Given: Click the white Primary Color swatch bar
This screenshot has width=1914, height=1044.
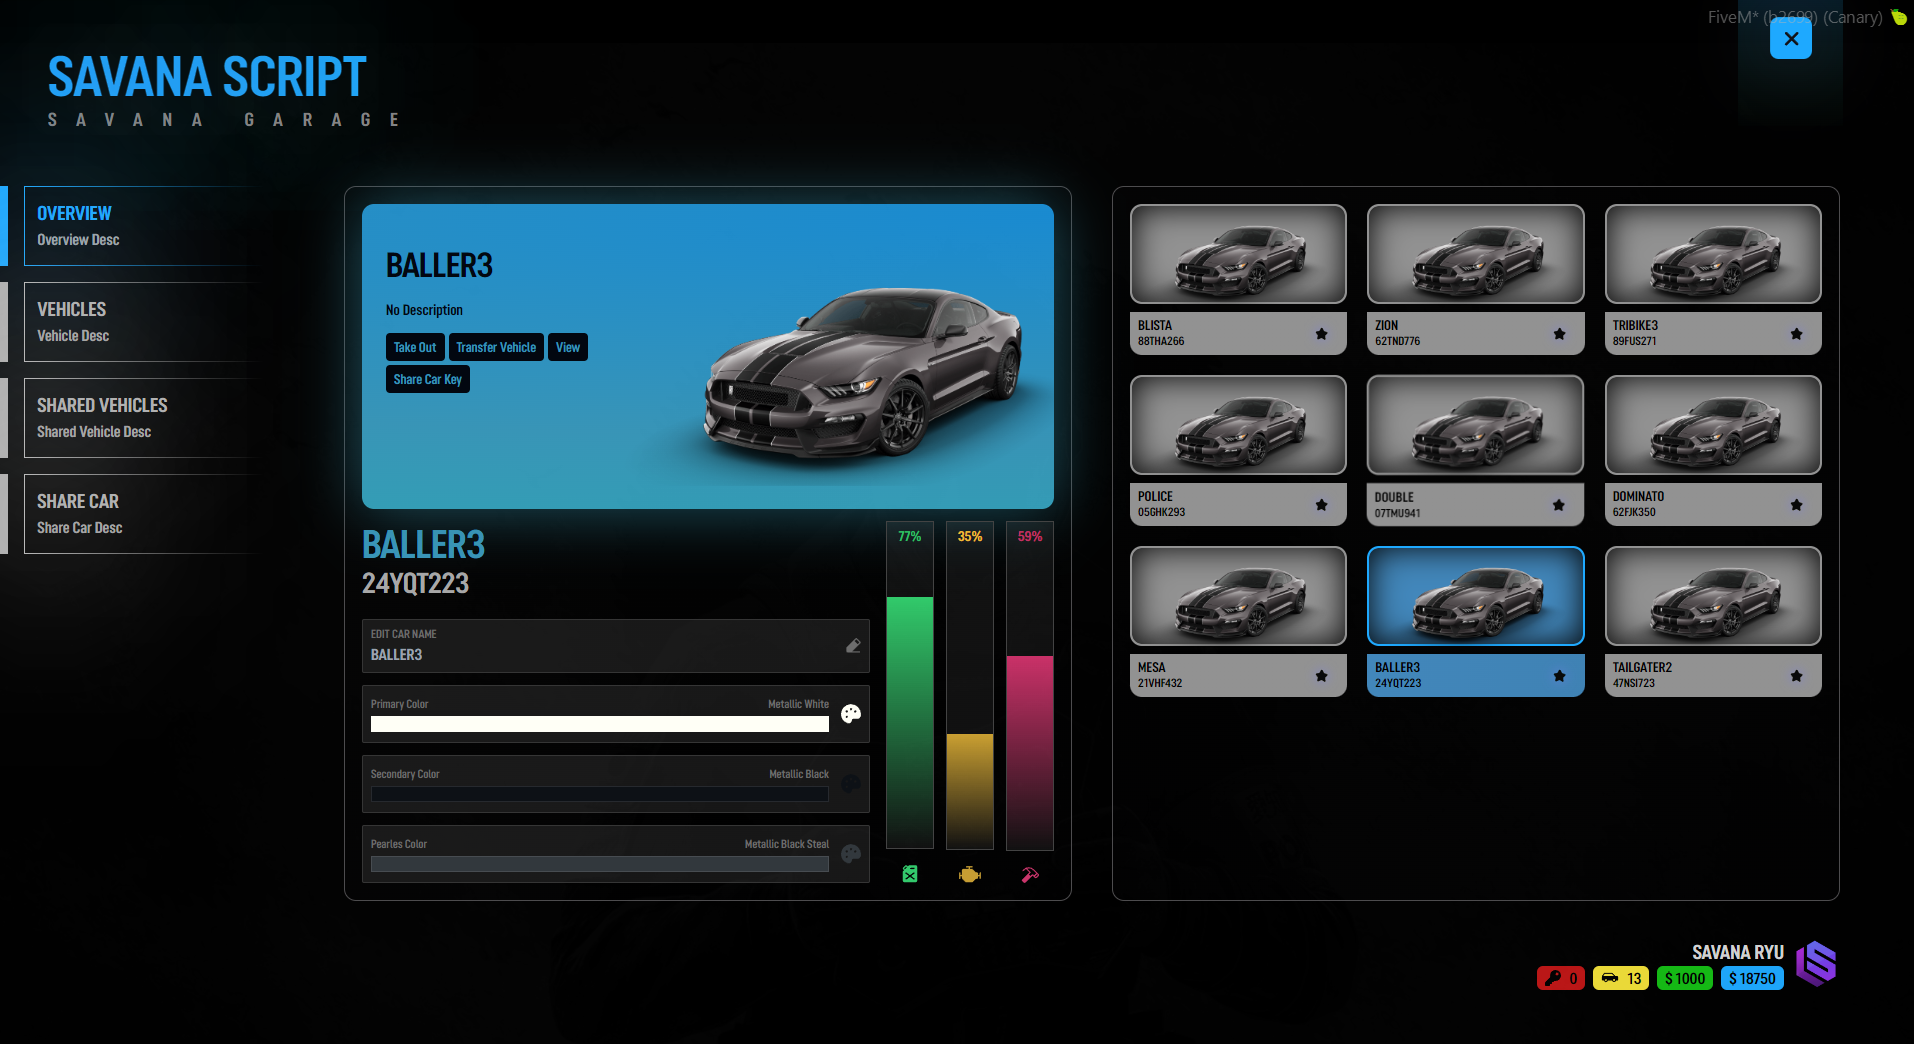Looking at the screenshot, I should point(600,724).
